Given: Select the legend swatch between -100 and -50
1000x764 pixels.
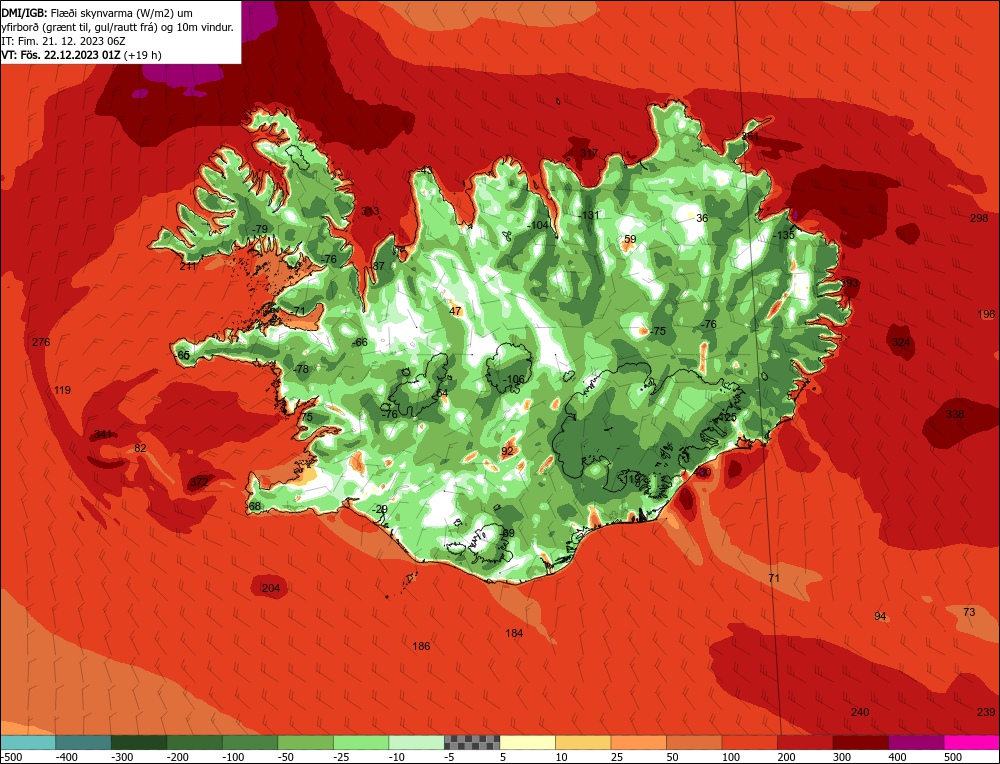Looking at the screenshot, I should tap(250, 742).
